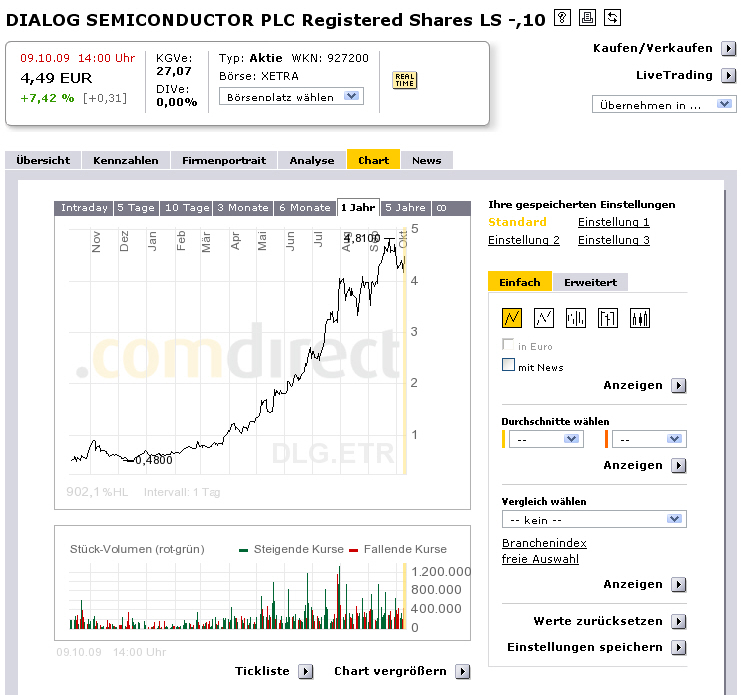Switch to the Erweitert settings tab
Viewport: 741px width, 695px height.
click(x=590, y=283)
